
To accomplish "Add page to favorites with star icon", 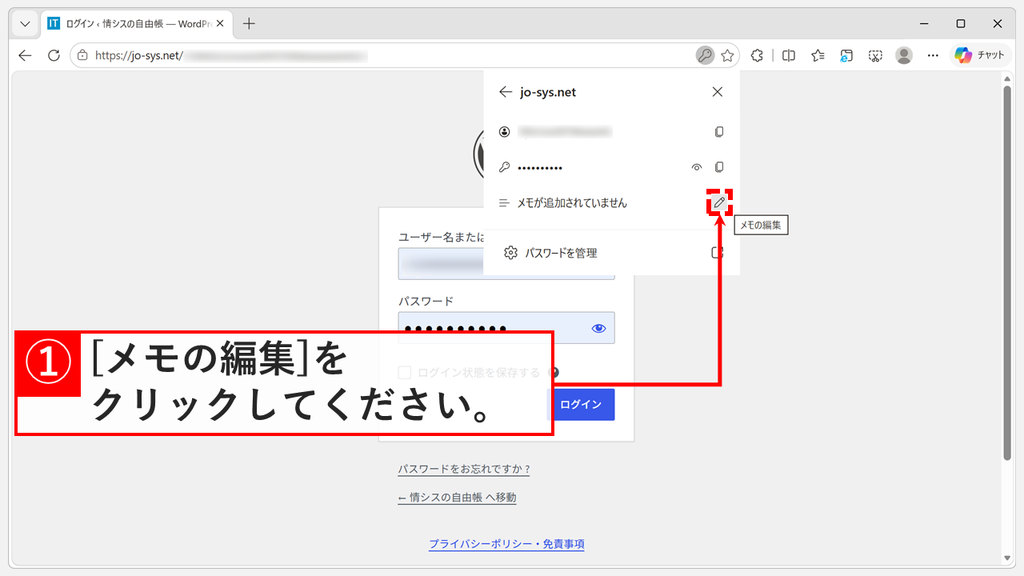I will click(x=727, y=56).
